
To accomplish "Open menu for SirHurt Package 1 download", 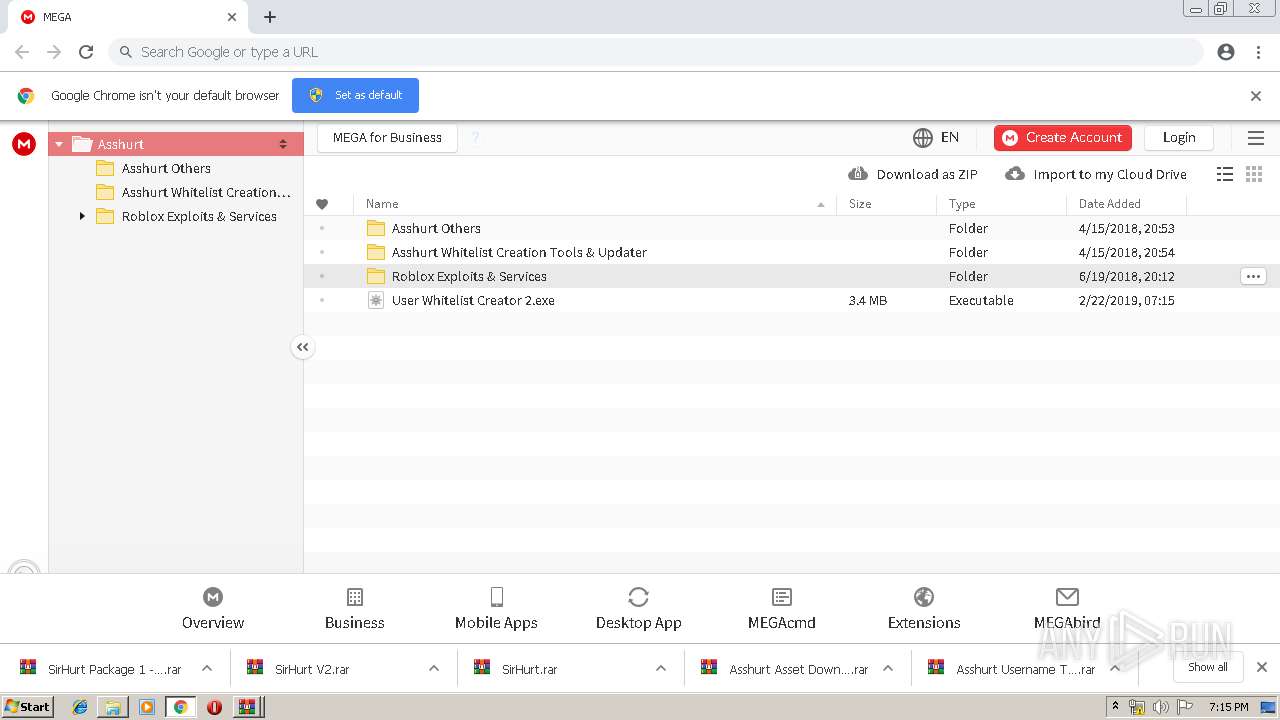I will tap(207, 669).
